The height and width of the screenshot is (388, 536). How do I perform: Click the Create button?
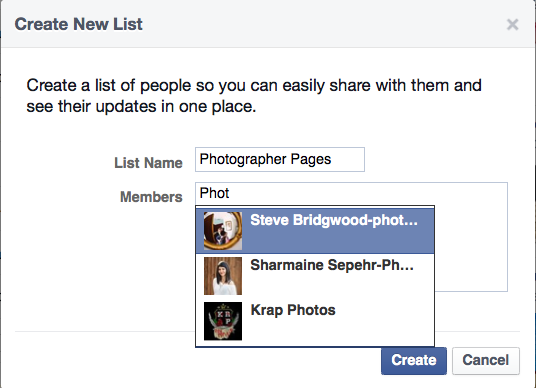click(414, 361)
